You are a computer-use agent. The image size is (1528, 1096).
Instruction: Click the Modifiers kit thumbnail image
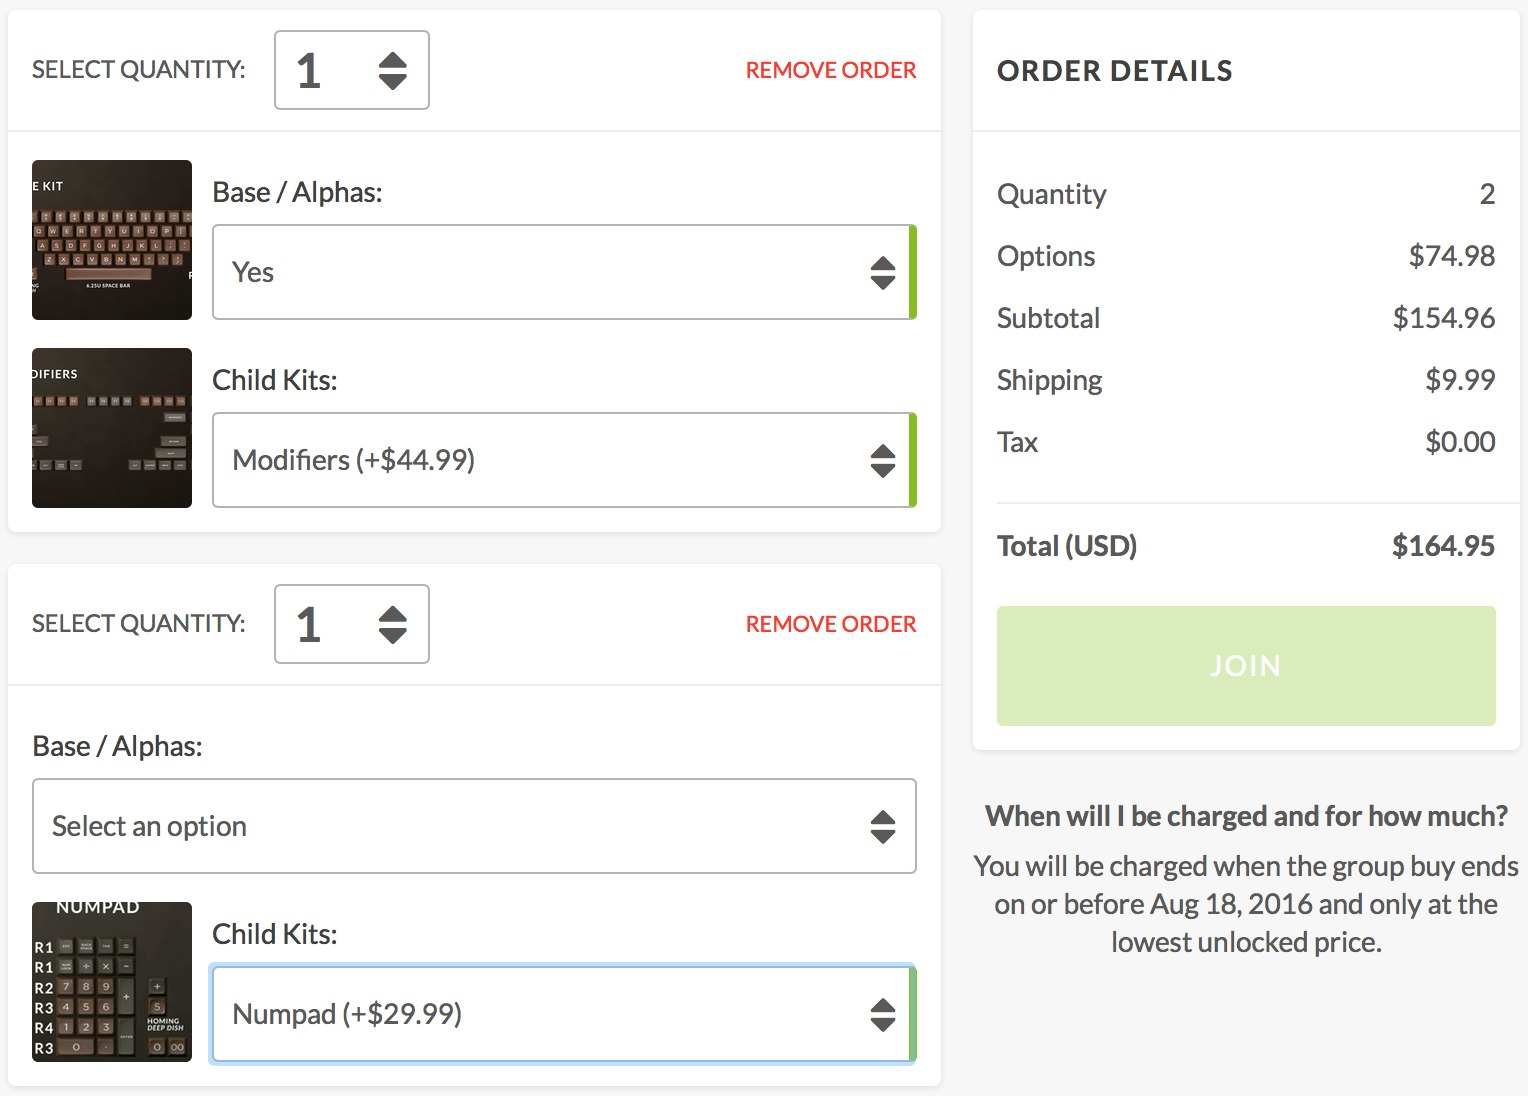112,428
